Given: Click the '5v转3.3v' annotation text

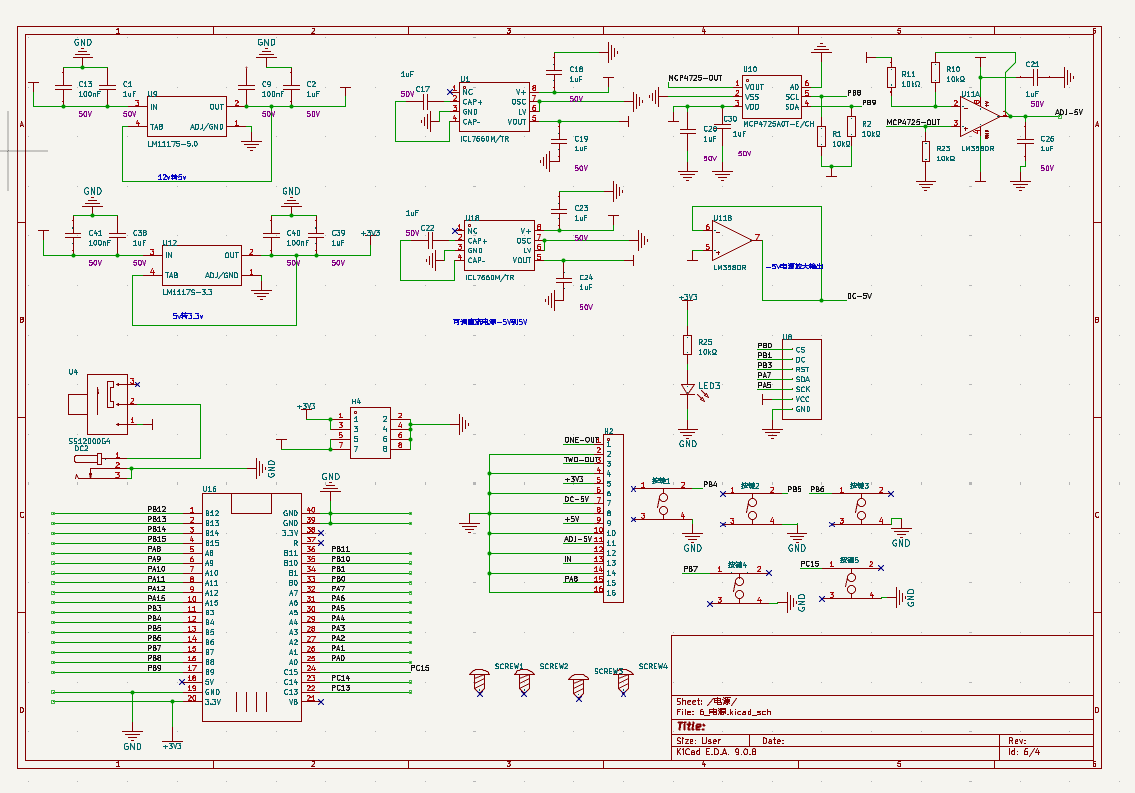Looking at the screenshot, I should [187, 316].
